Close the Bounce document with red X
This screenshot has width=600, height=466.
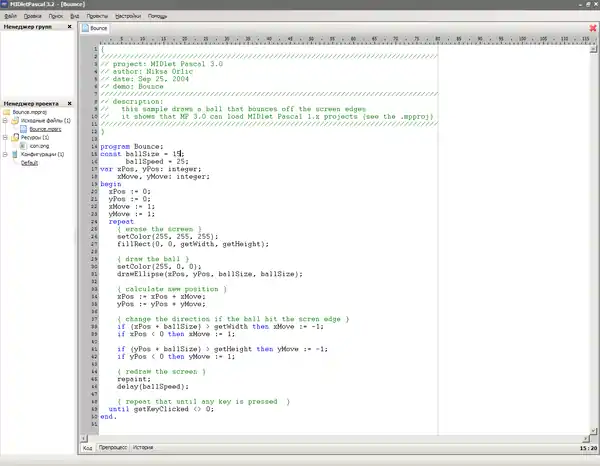[x=592, y=30]
